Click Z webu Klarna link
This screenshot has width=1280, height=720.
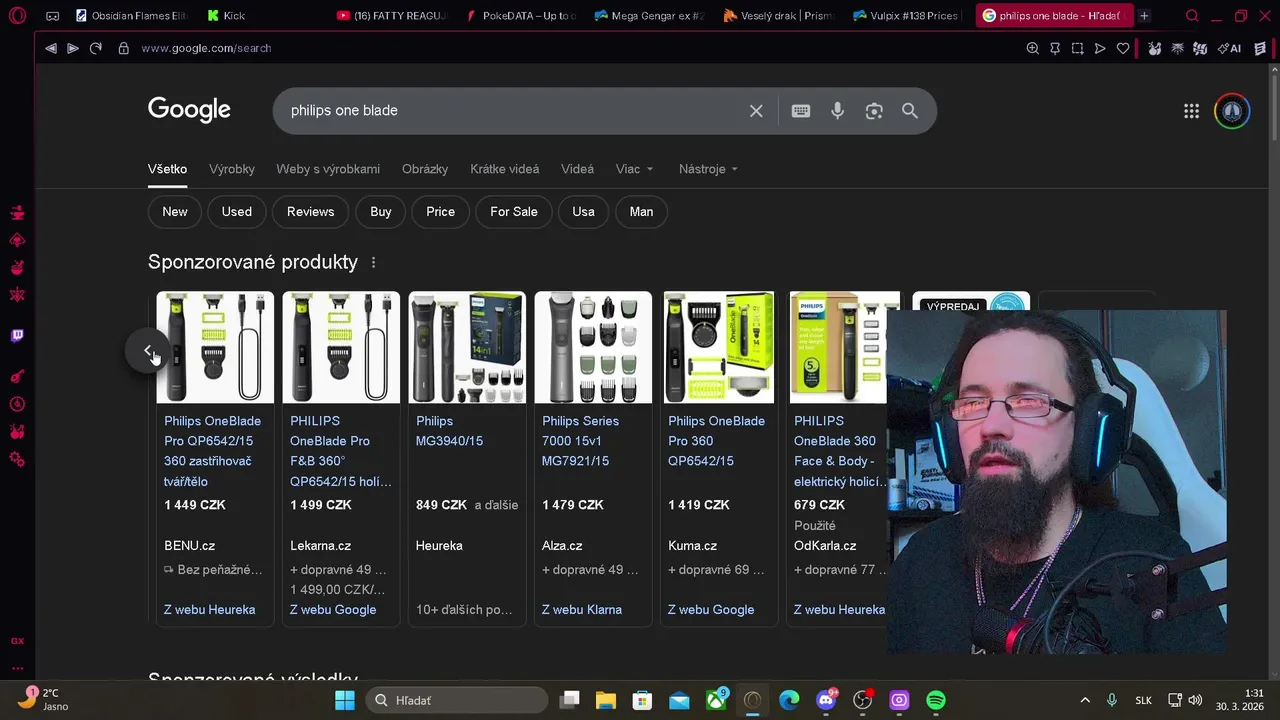582,610
